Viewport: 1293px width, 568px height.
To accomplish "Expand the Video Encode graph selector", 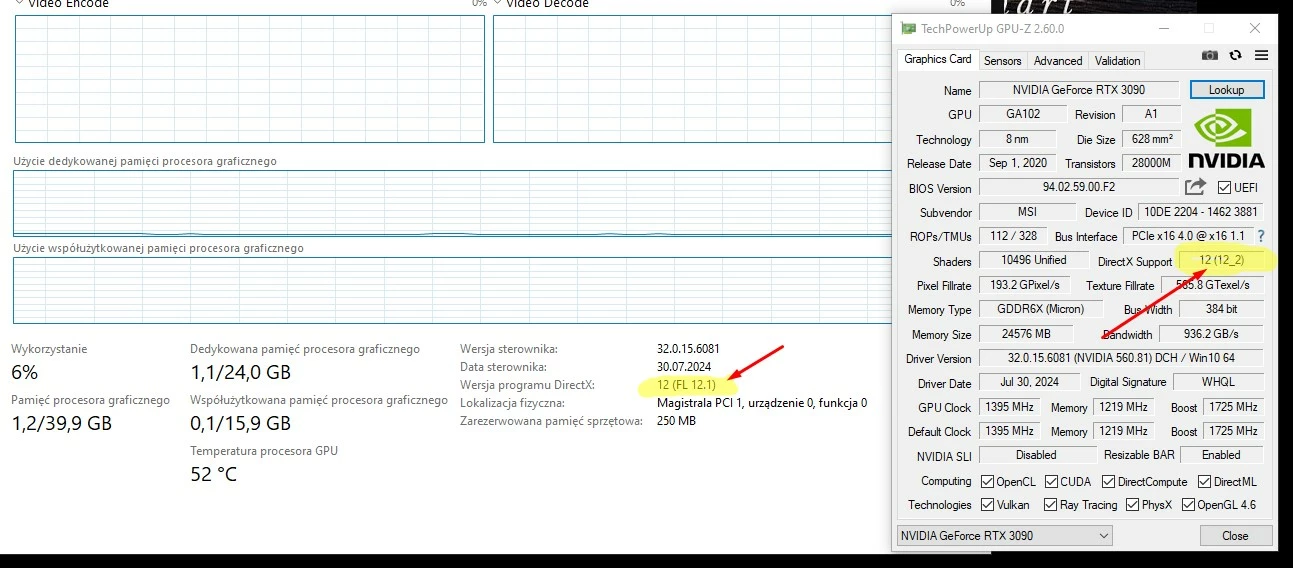I will click(x=19, y=3).
